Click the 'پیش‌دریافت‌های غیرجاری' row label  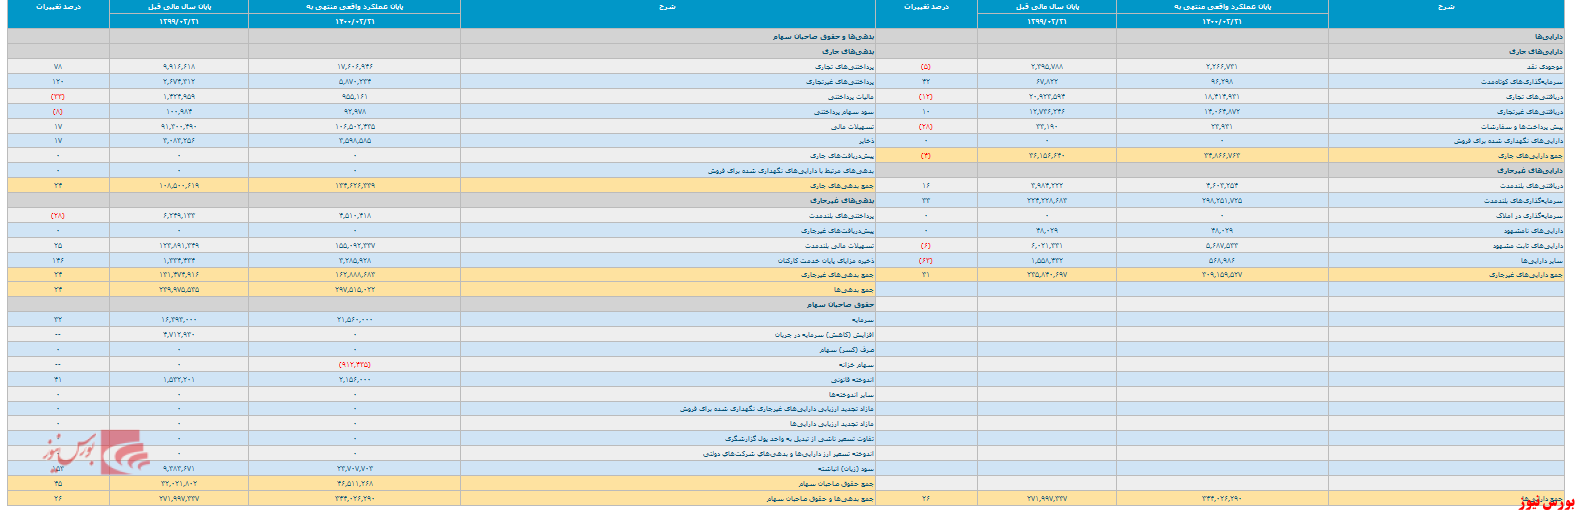837,230
